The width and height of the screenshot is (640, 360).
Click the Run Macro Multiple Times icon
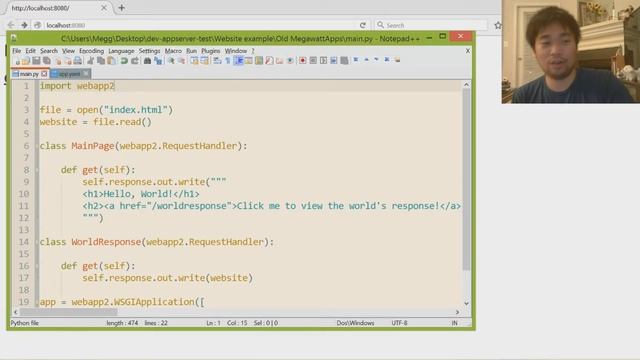pos(334,61)
